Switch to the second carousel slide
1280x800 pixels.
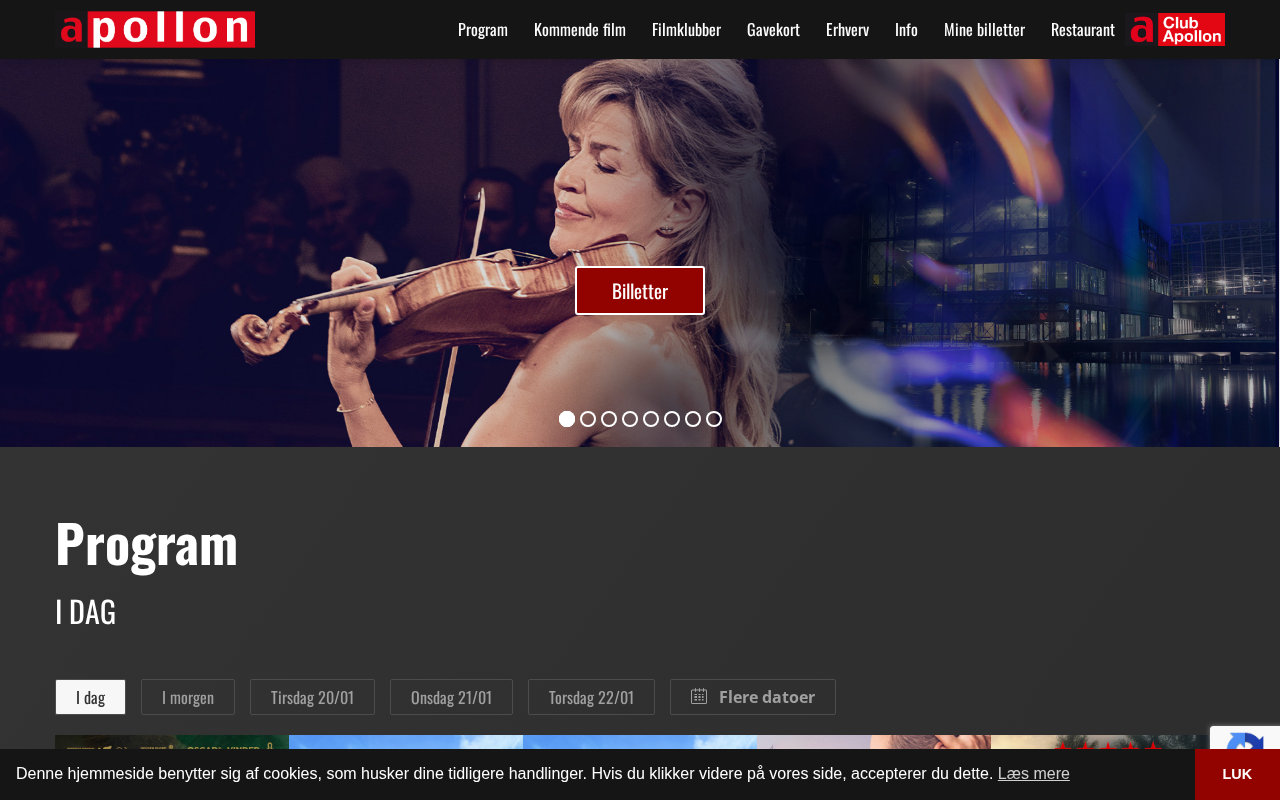[588, 419]
